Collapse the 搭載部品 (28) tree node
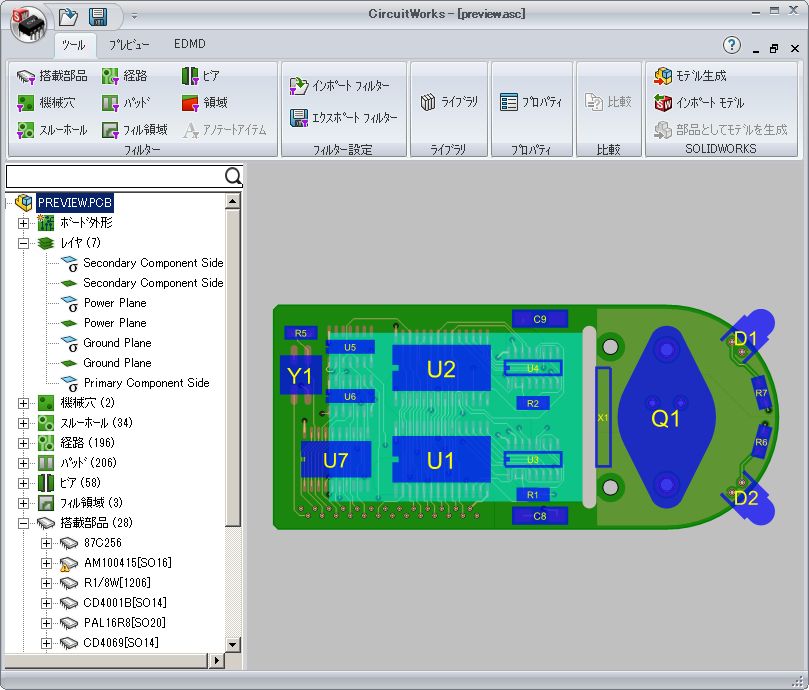 click(23, 523)
